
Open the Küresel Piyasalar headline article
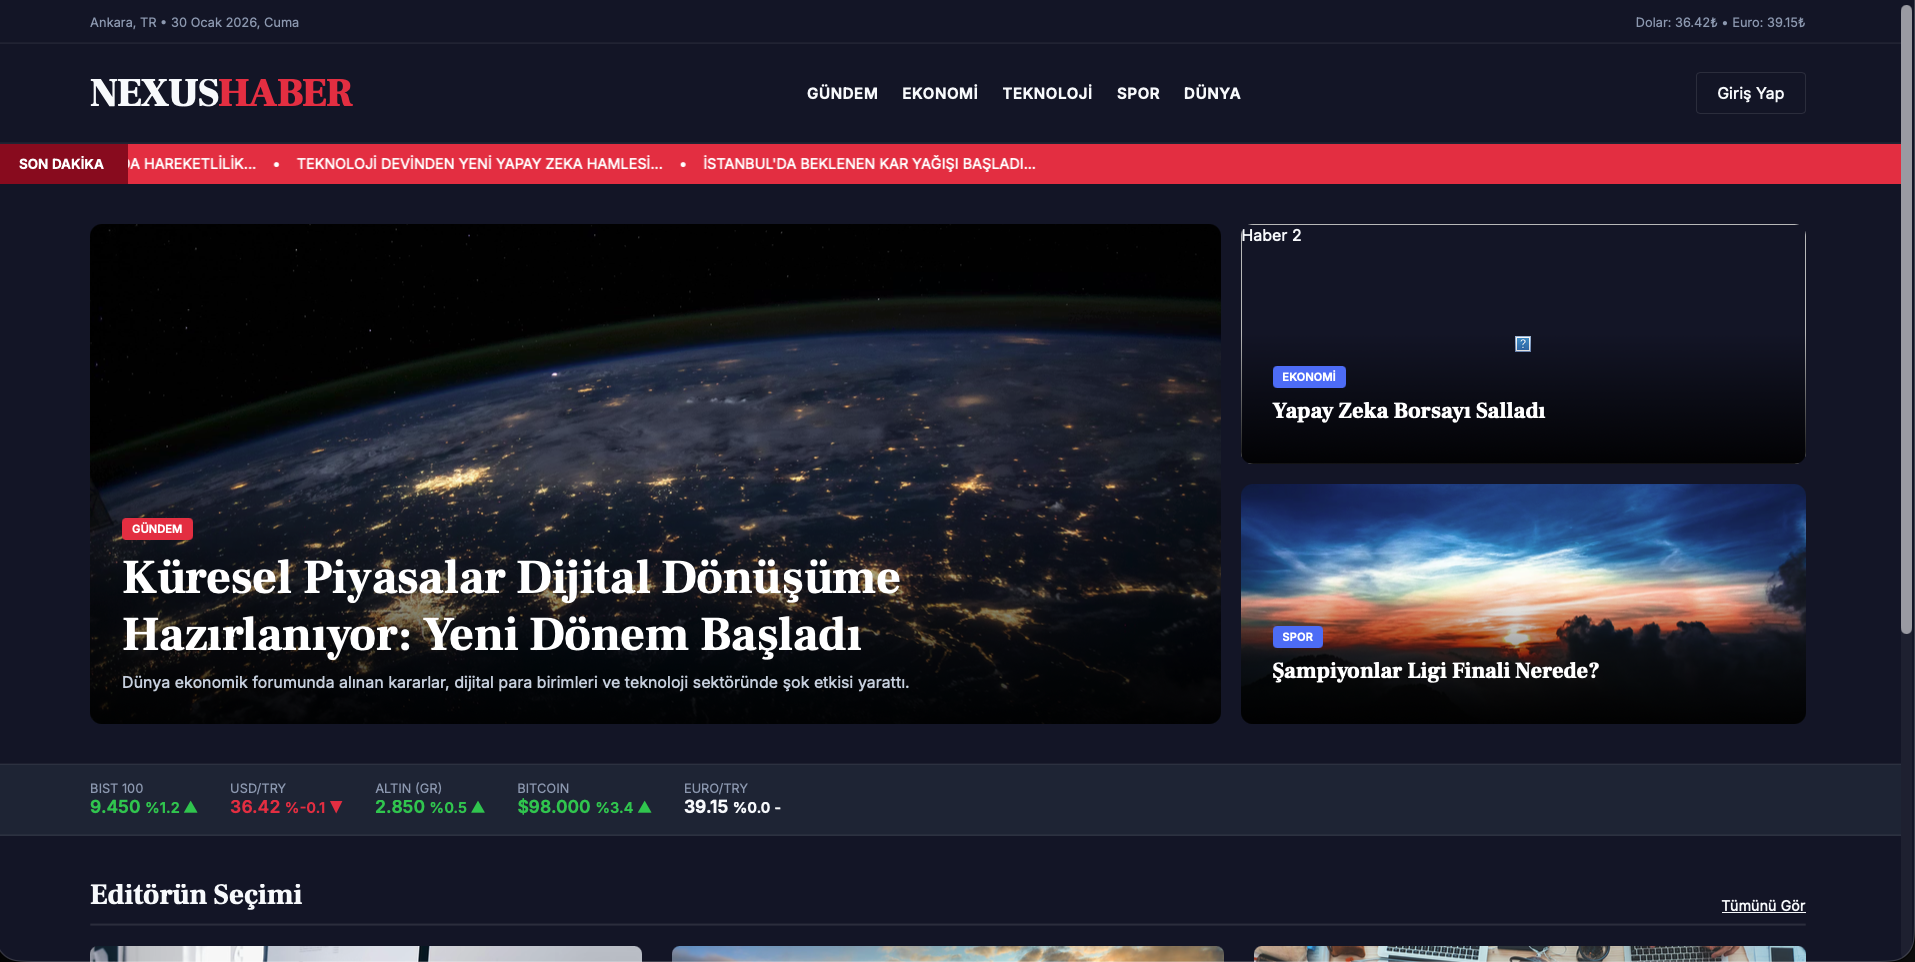pyautogui.click(x=511, y=605)
